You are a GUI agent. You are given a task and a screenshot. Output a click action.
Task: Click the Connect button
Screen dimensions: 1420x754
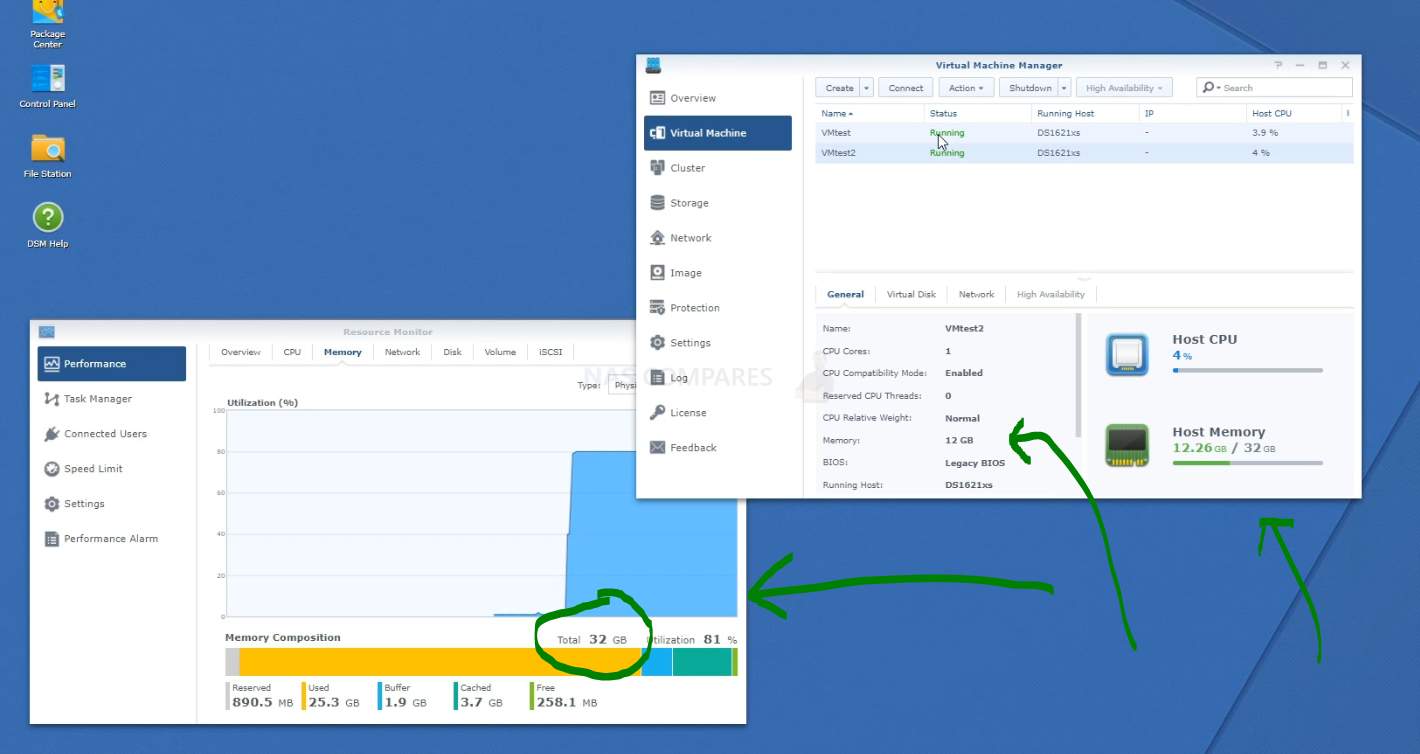click(906, 88)
